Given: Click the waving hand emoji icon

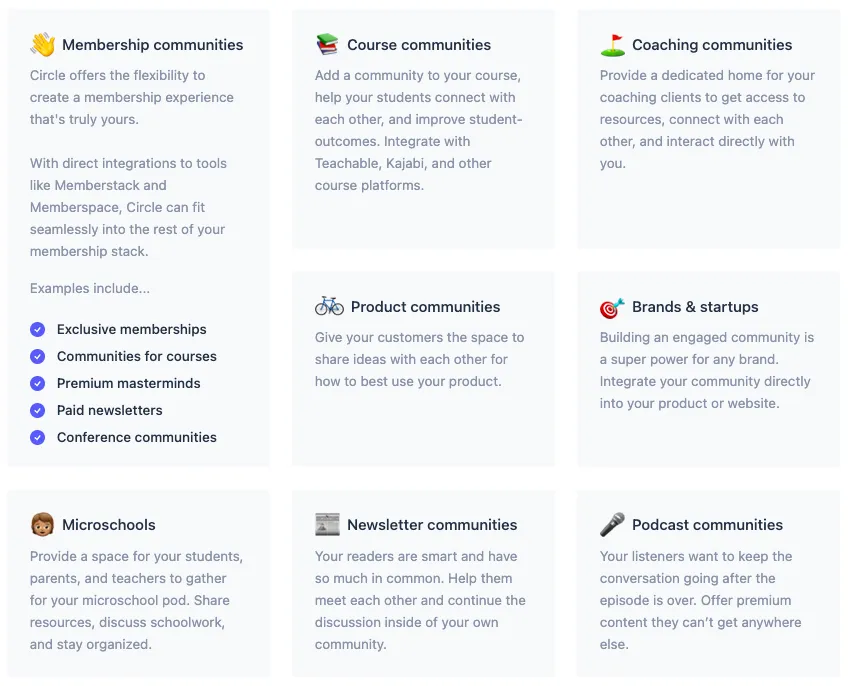Looking at the screenshot, I should click(42, 45).
